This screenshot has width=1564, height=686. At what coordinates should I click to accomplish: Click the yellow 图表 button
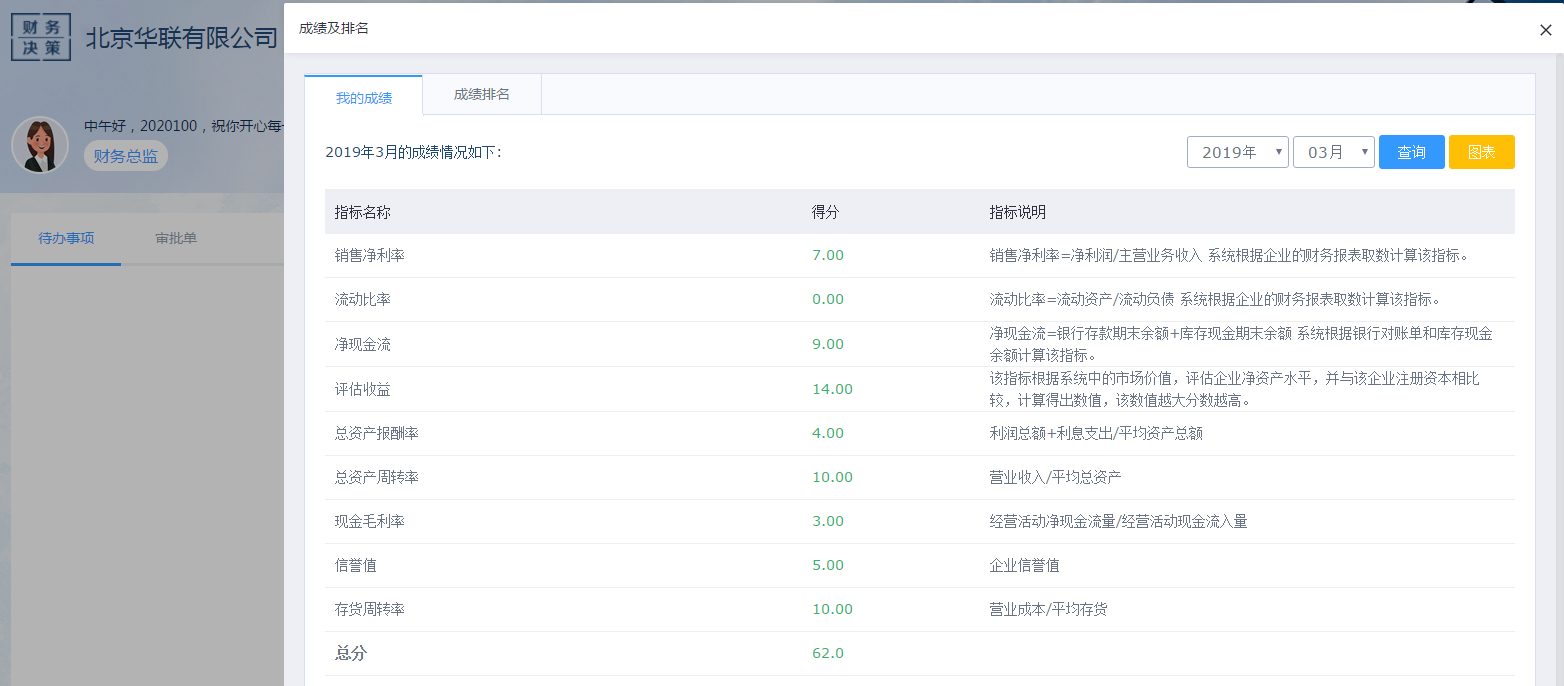(x=1481, y=152)
